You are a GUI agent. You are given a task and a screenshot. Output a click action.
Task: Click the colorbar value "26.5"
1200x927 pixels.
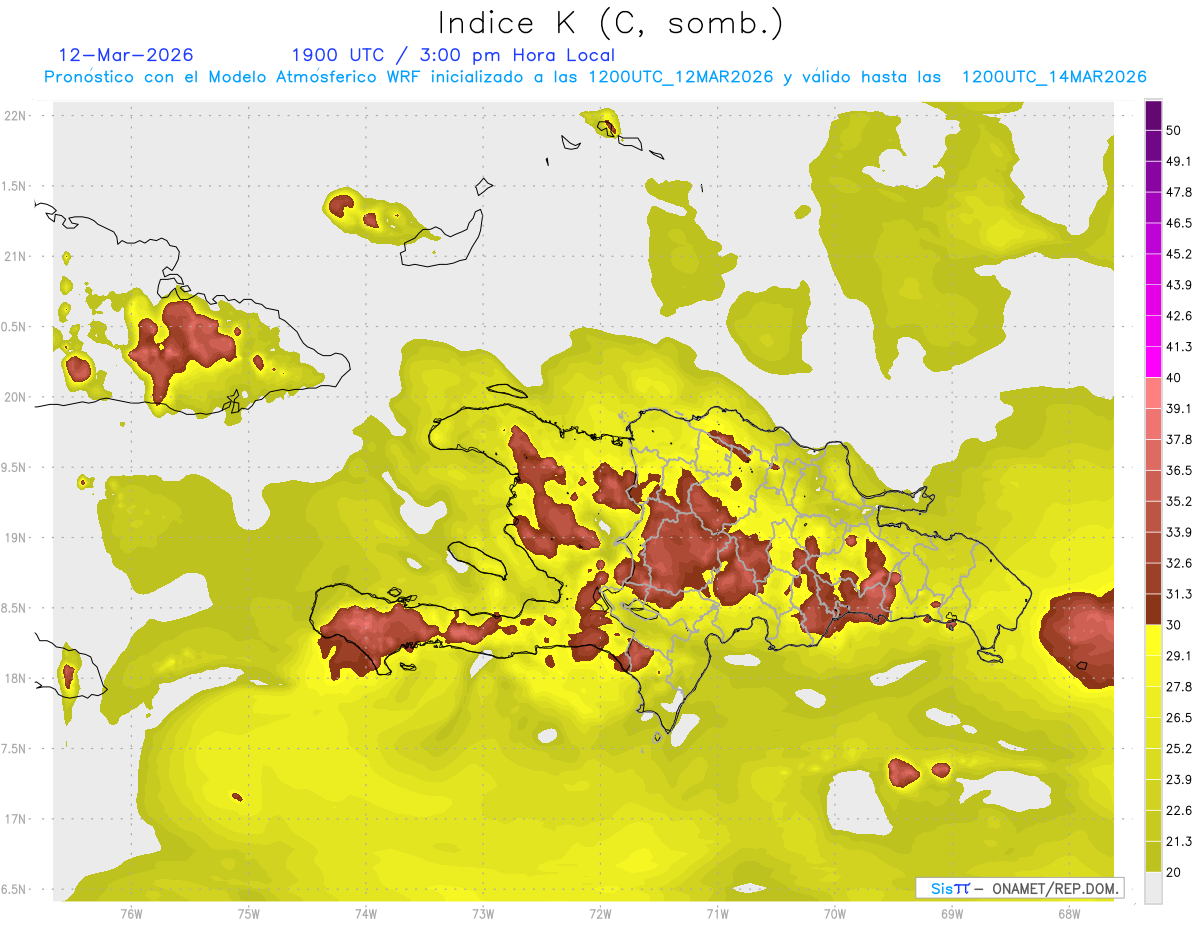point(1179,717)
